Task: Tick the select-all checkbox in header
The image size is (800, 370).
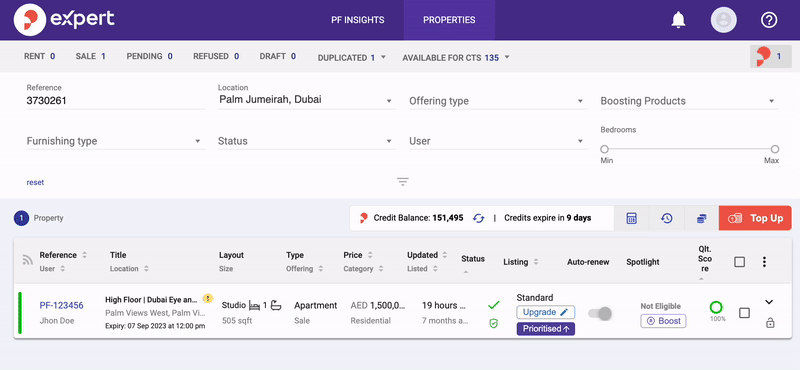Action: [739, 262]
